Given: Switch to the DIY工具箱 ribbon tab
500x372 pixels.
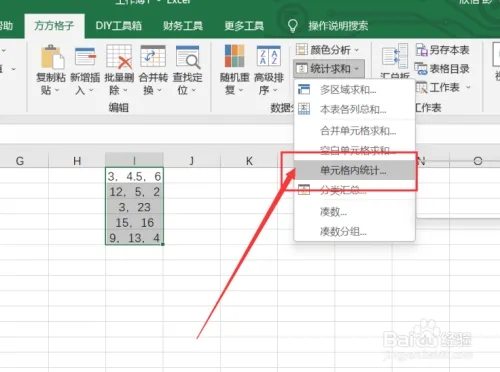Looking at the screenshot, I should pos(118,26).
